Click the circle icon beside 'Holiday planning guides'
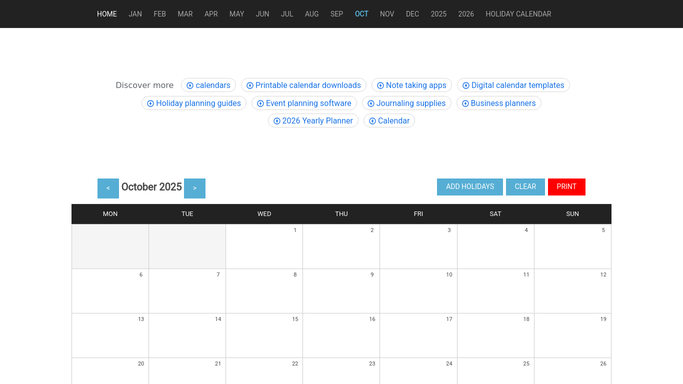 [150, 104]
